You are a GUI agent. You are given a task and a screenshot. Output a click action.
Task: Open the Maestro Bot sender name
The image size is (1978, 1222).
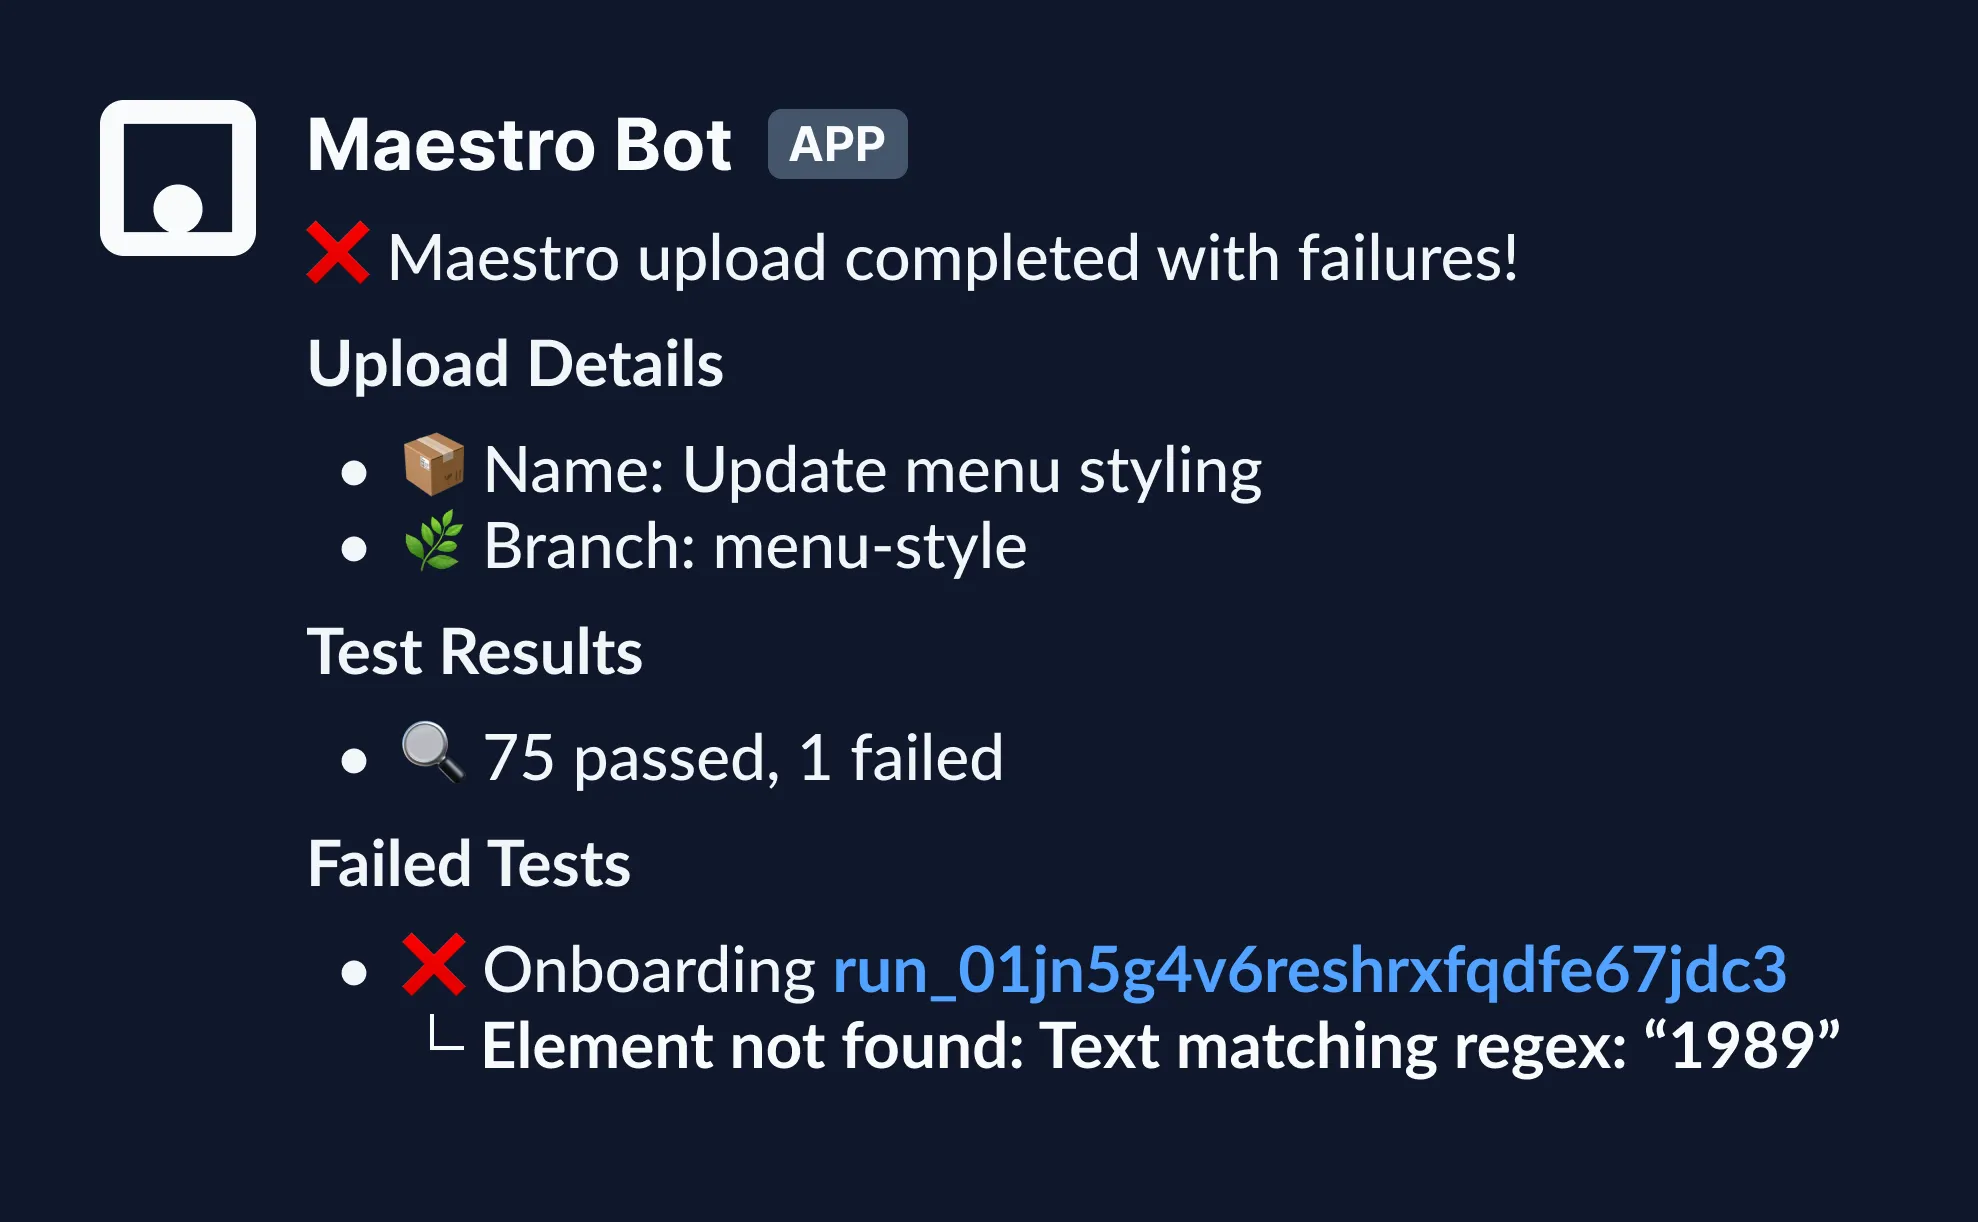519,146
